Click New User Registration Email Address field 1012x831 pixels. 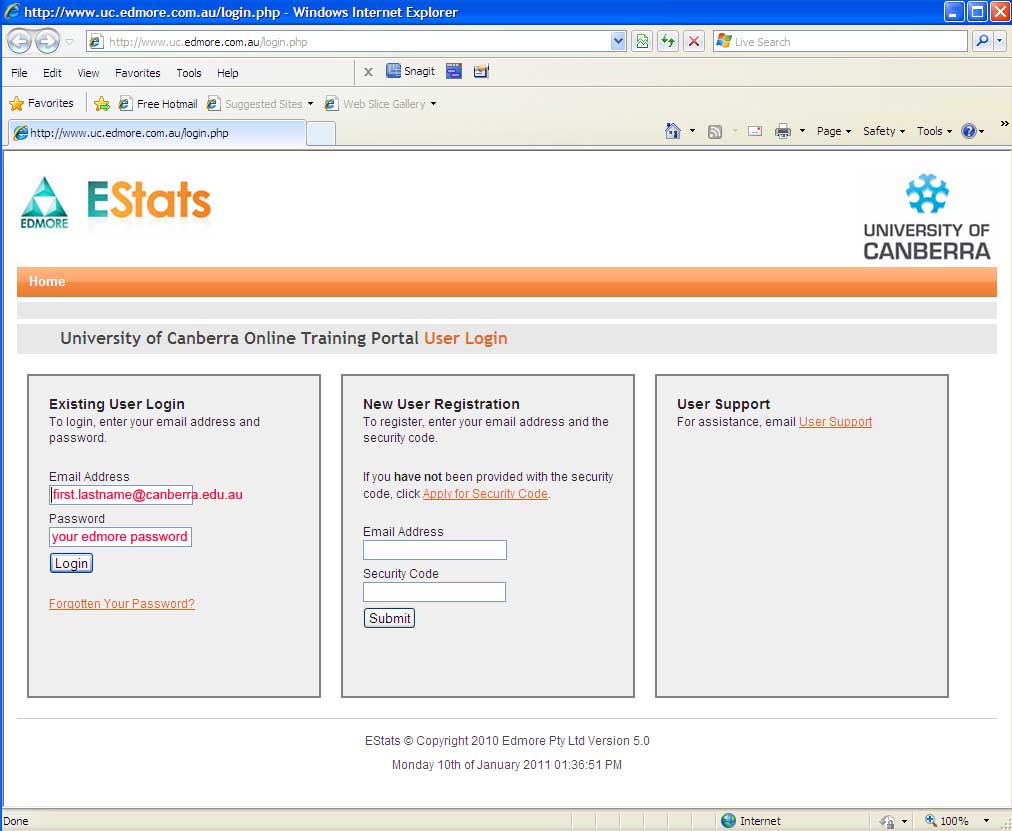435,550
